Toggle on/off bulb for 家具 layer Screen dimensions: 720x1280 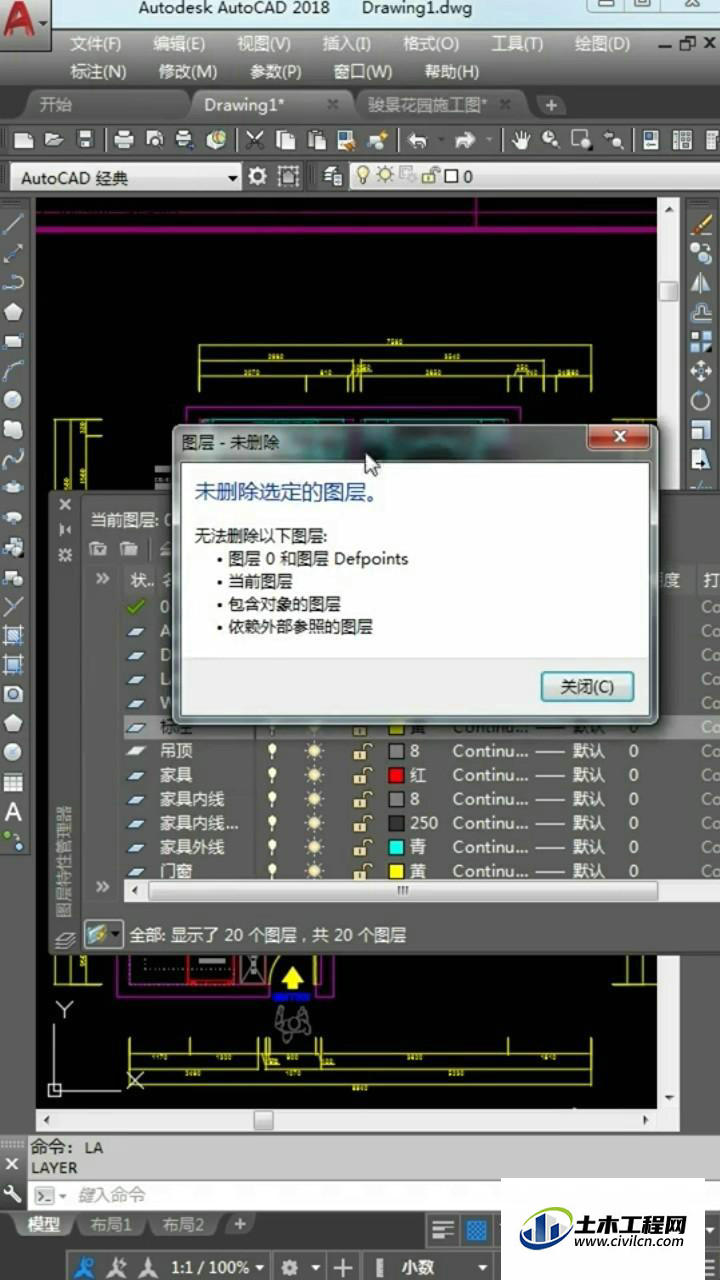(x=271, y=775)
